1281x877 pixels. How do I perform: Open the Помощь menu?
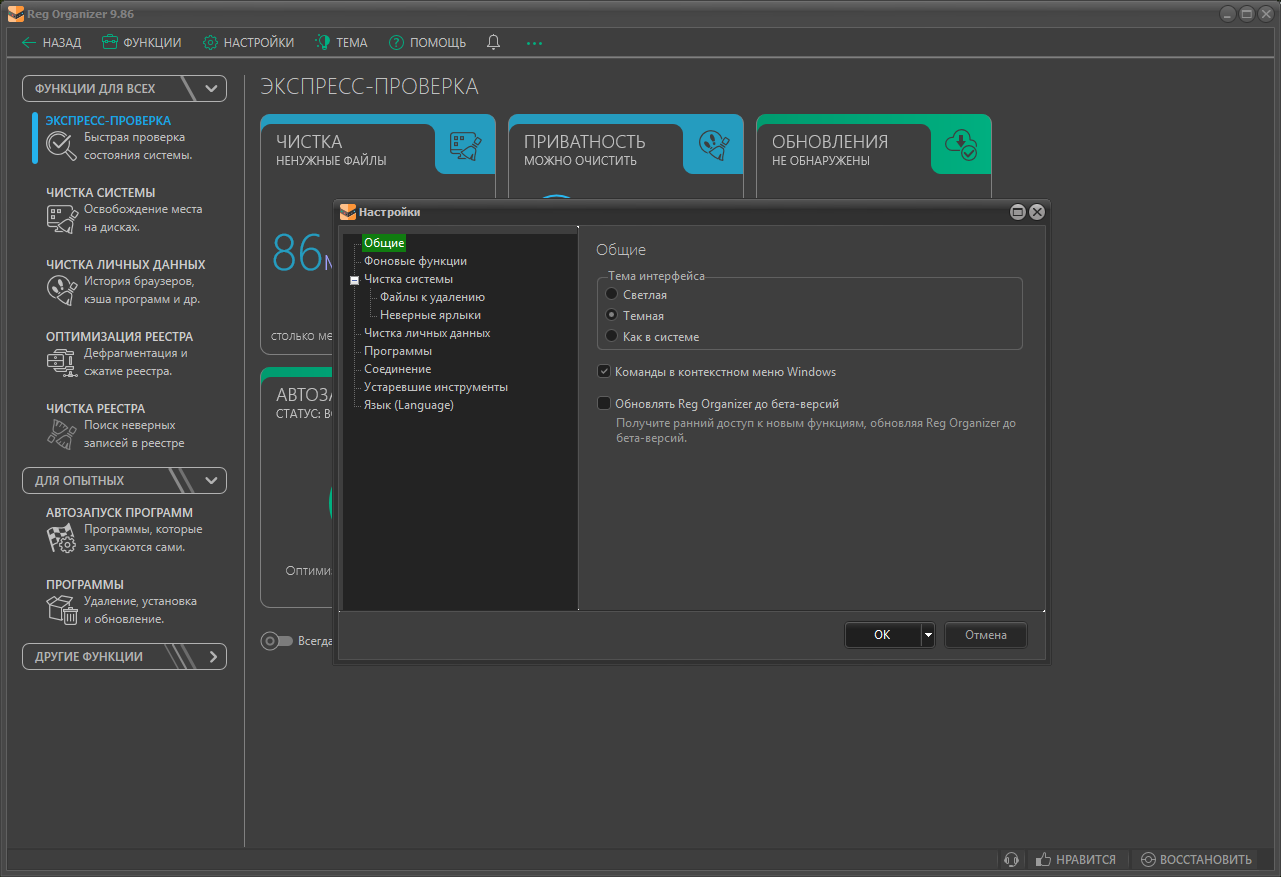(427, 43)
